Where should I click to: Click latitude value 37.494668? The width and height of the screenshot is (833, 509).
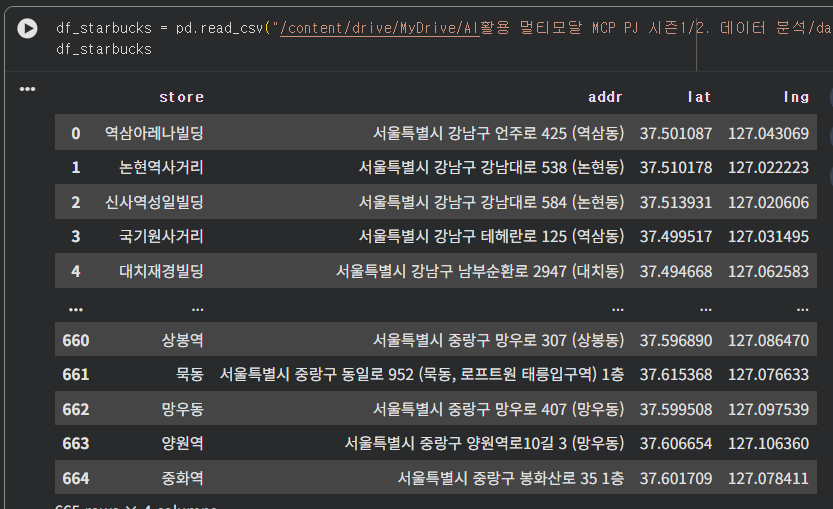676,271
